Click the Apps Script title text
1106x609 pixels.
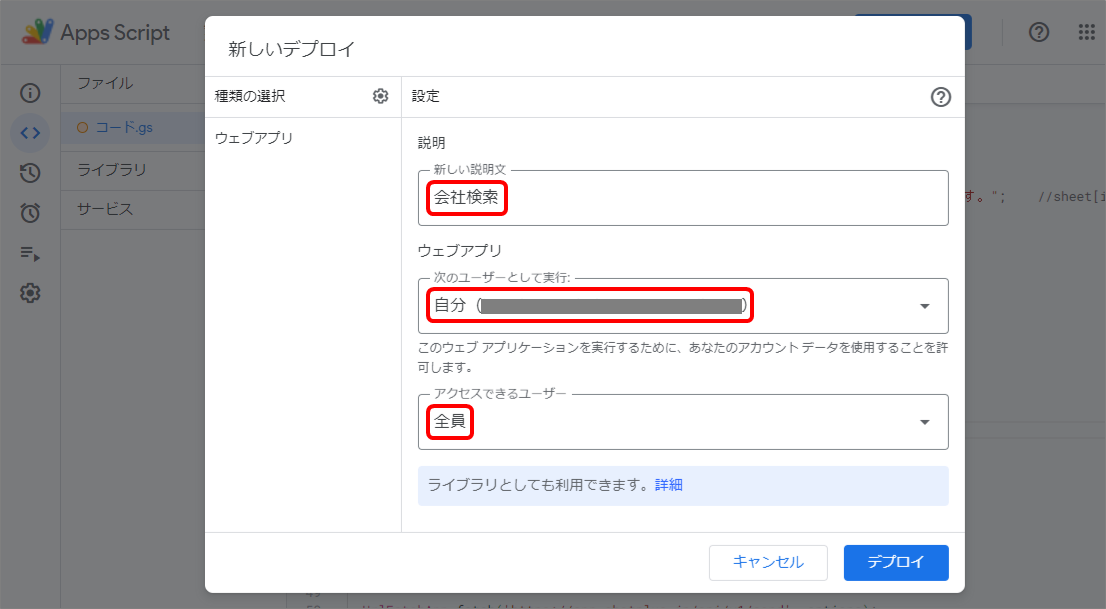click(115, 32)
